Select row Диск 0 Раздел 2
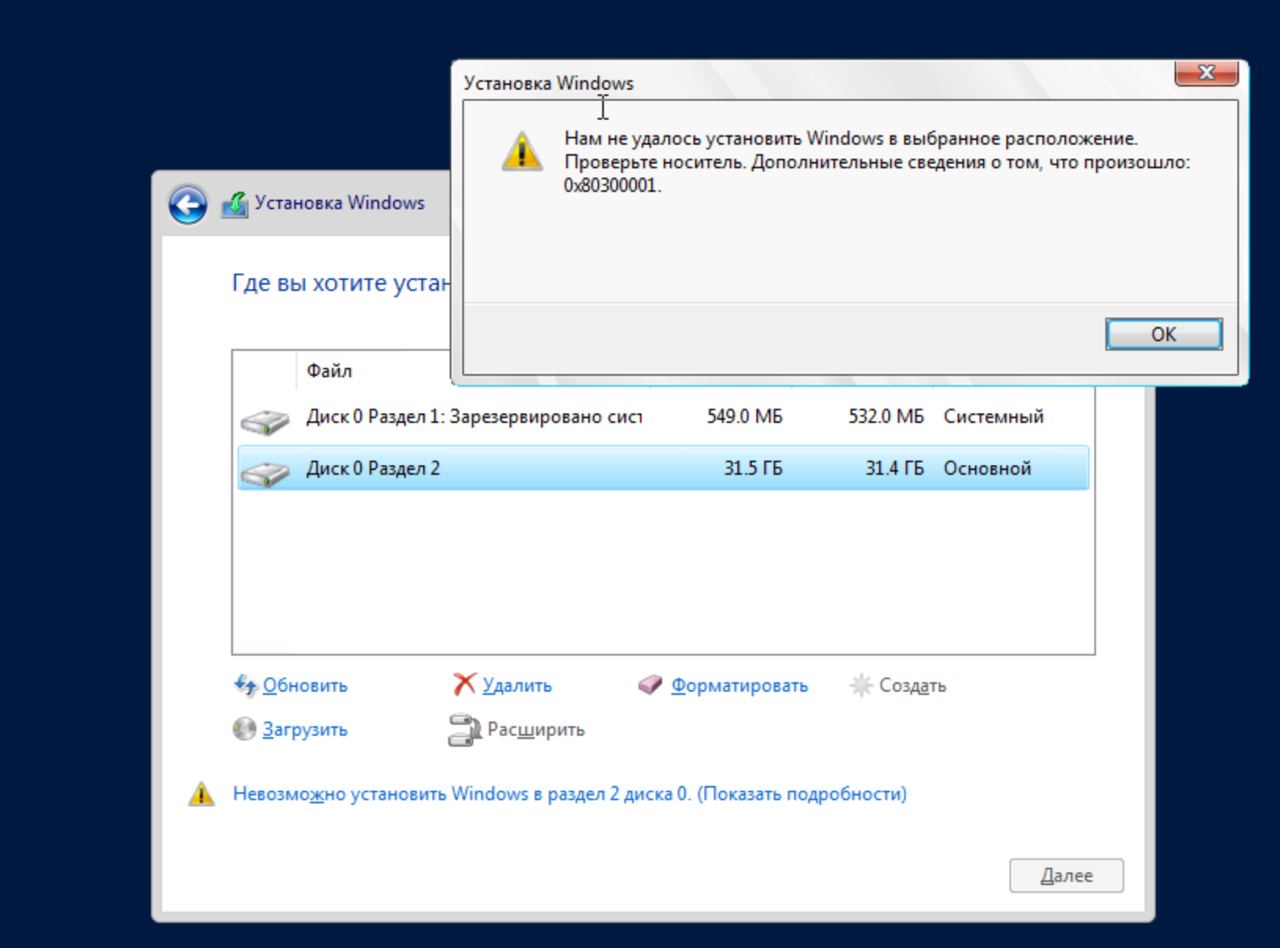The width and height of the screenshot is (1280, 948). (x=663, y=468)
